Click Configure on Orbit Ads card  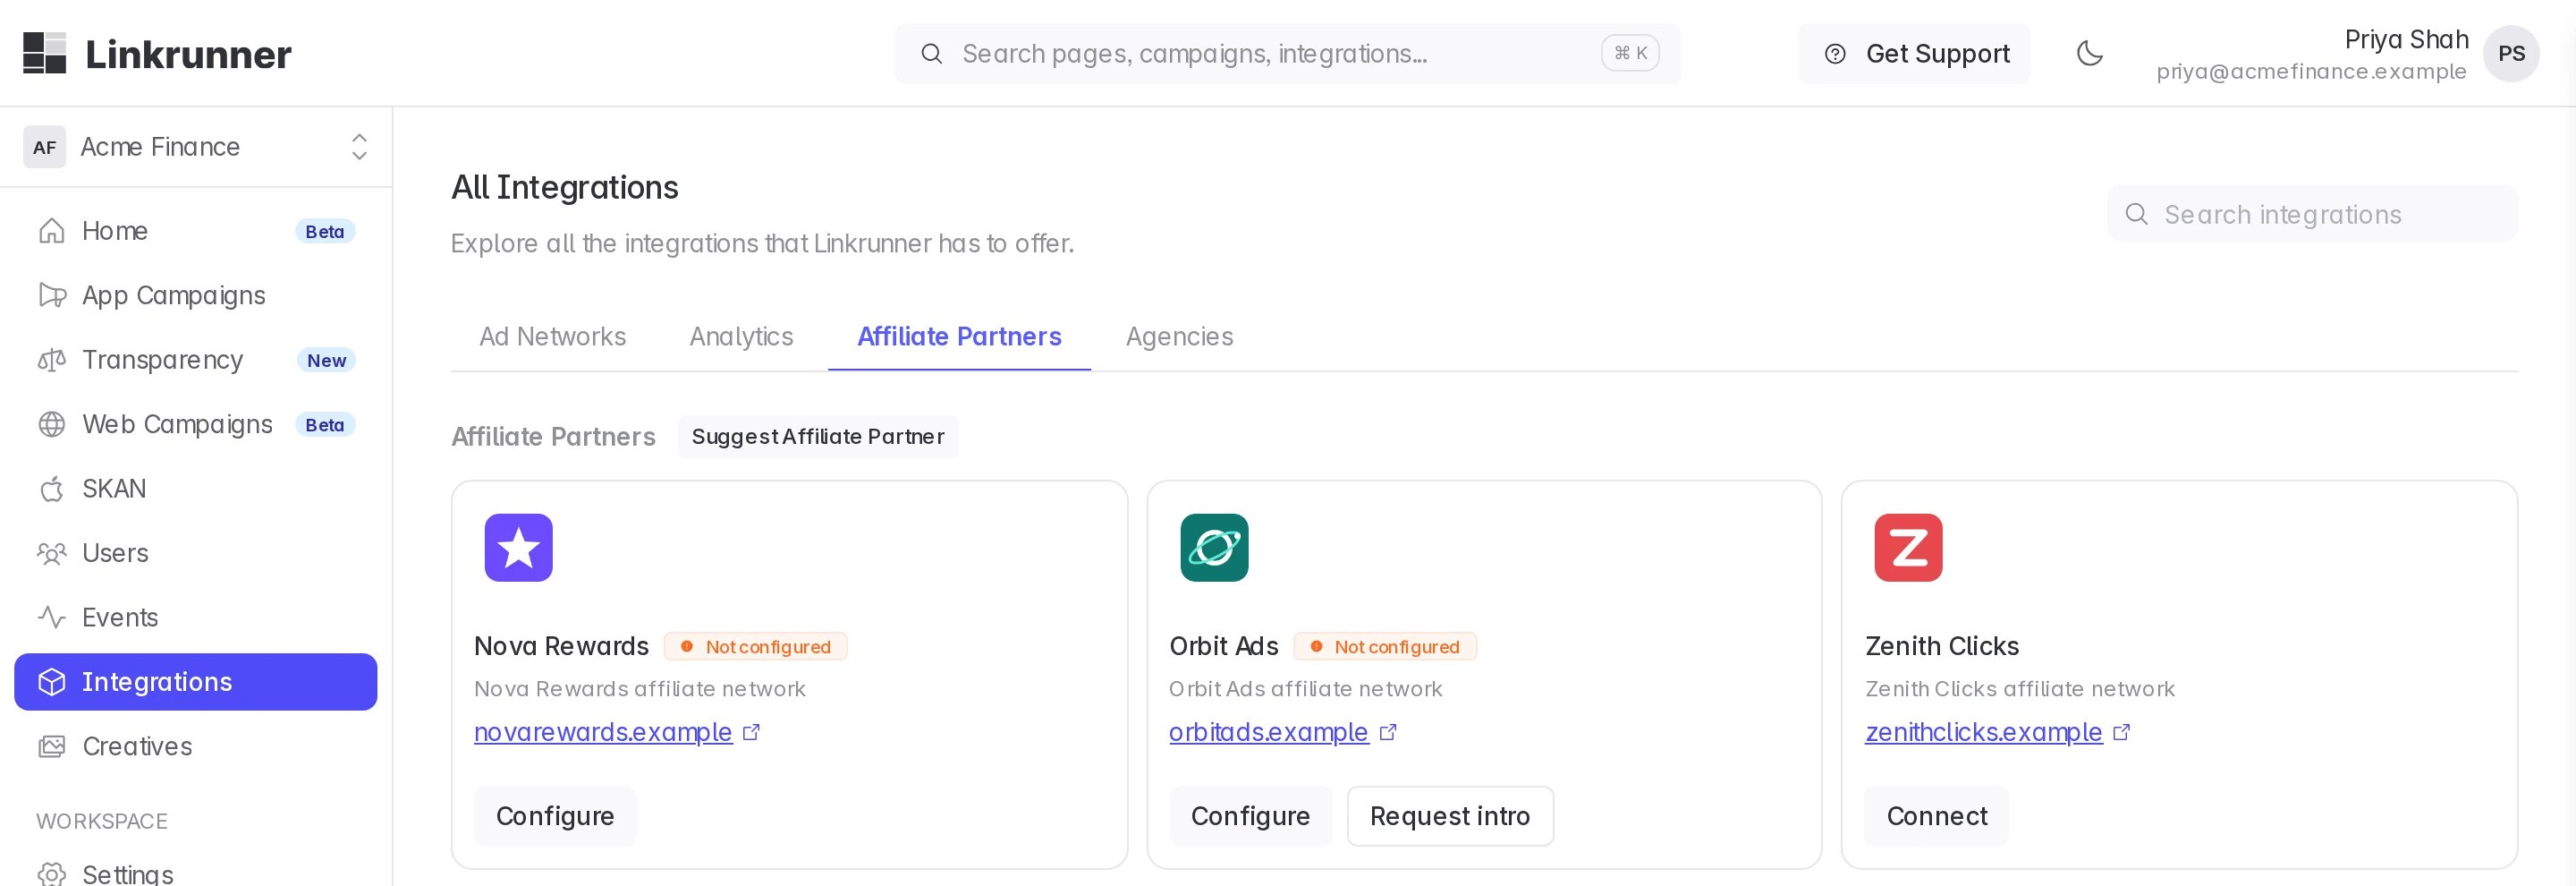[1250, 817]
